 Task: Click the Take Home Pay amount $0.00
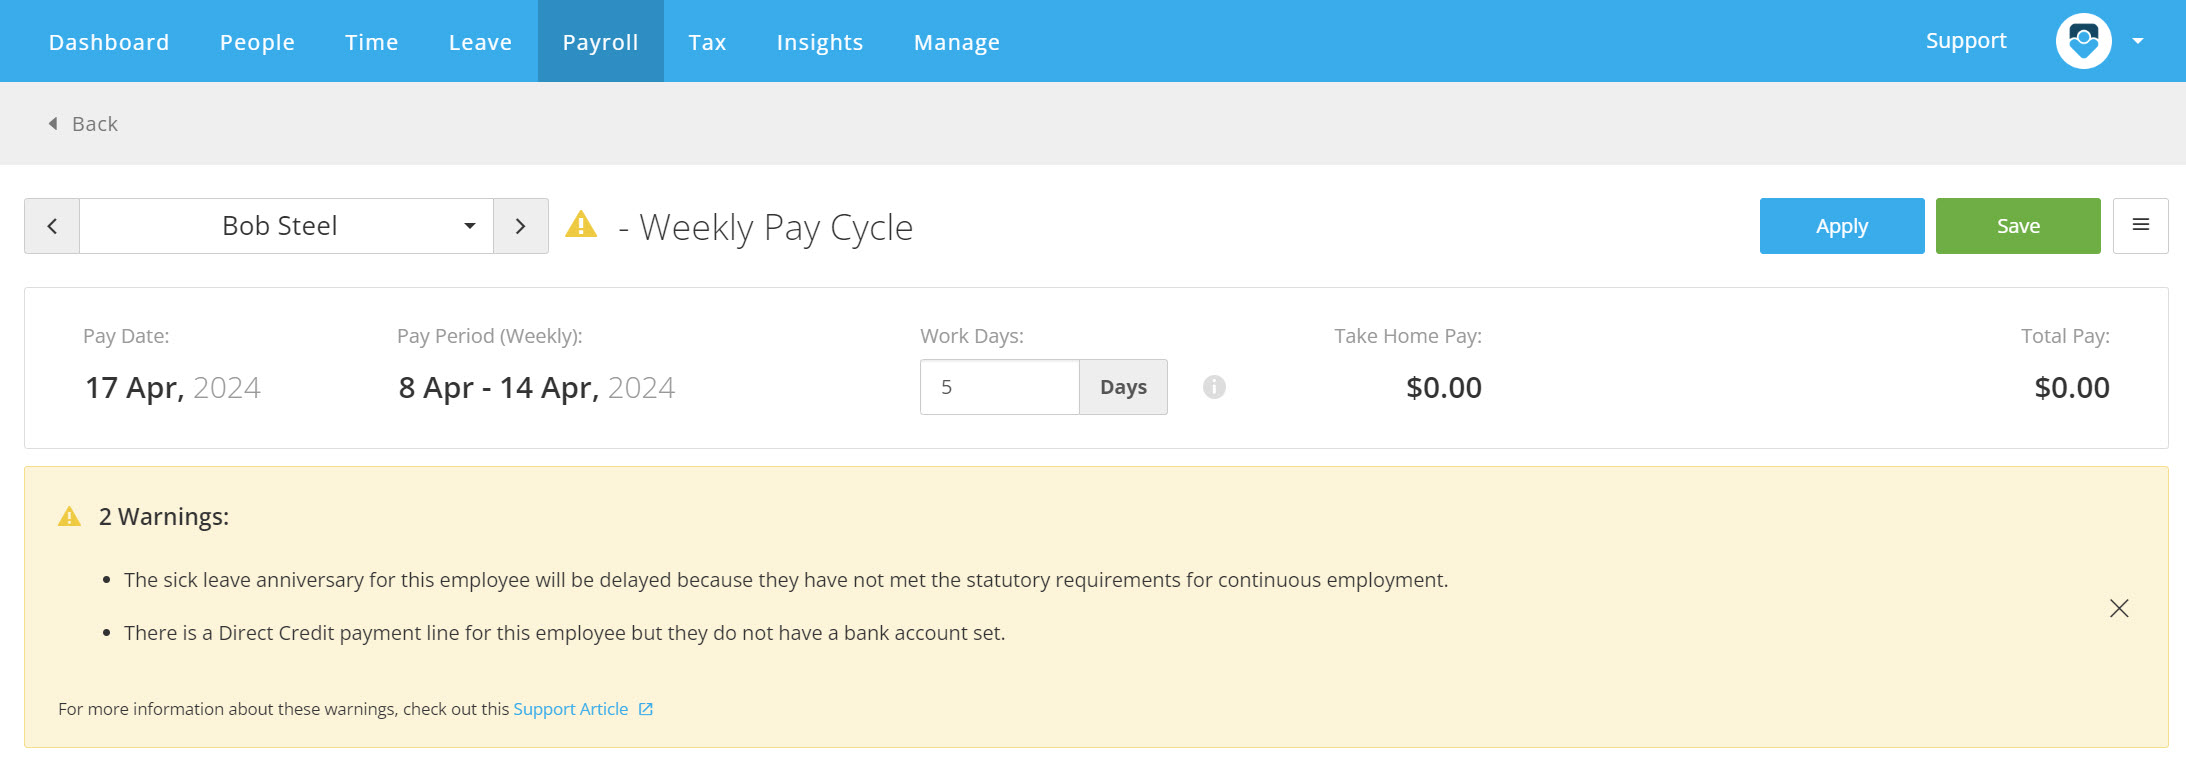pyautogui.click(x=1444, y=388)
